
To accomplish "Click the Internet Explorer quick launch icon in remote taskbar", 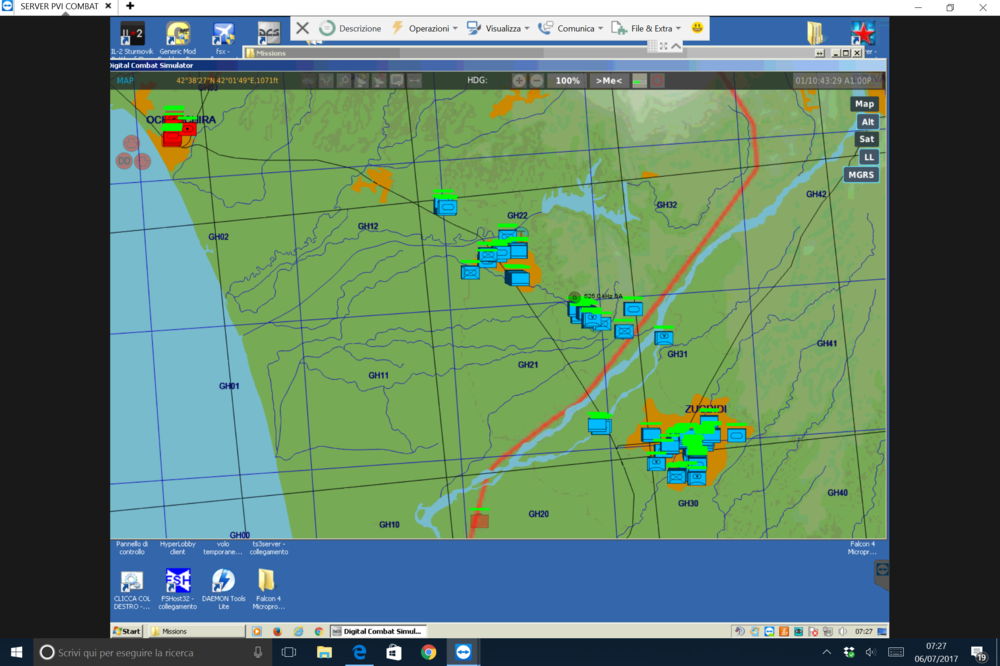I will click(x=298, y=632).
